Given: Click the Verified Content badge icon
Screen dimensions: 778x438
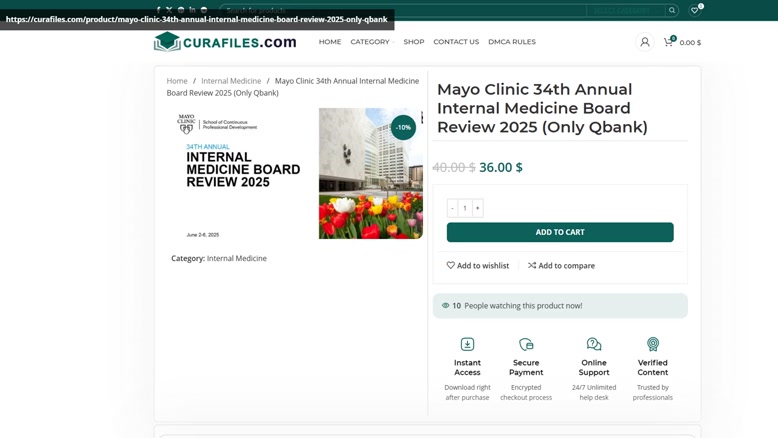Looking at the screenshot, I should click(653, 344).
